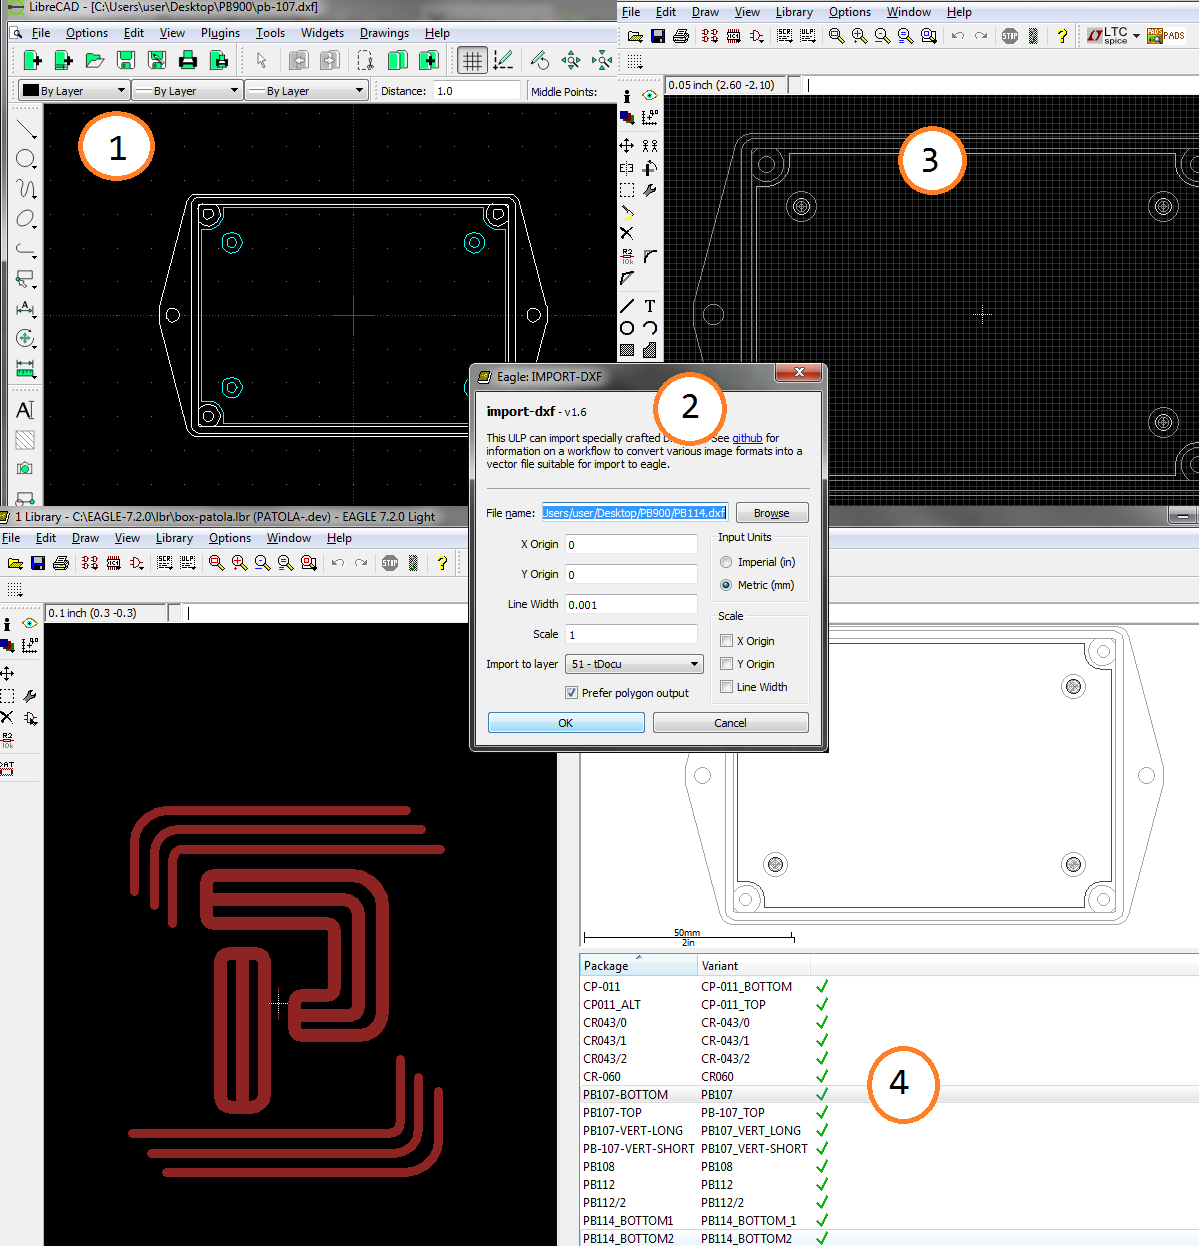Image resolution: width=1200 pixels, height=1248 pixels.
Task: Select LibreCAD line tool in left toolbar
Action: pos(26,129)
